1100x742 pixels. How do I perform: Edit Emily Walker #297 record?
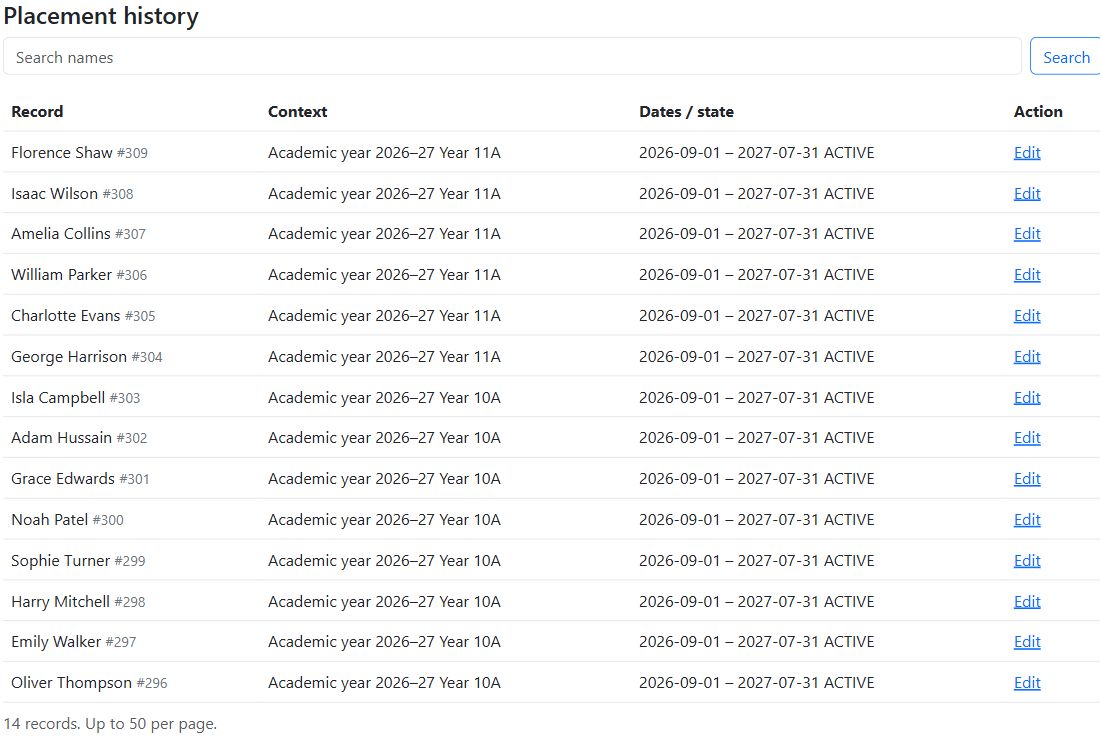pyautogui.click(x=1027, y=642)
